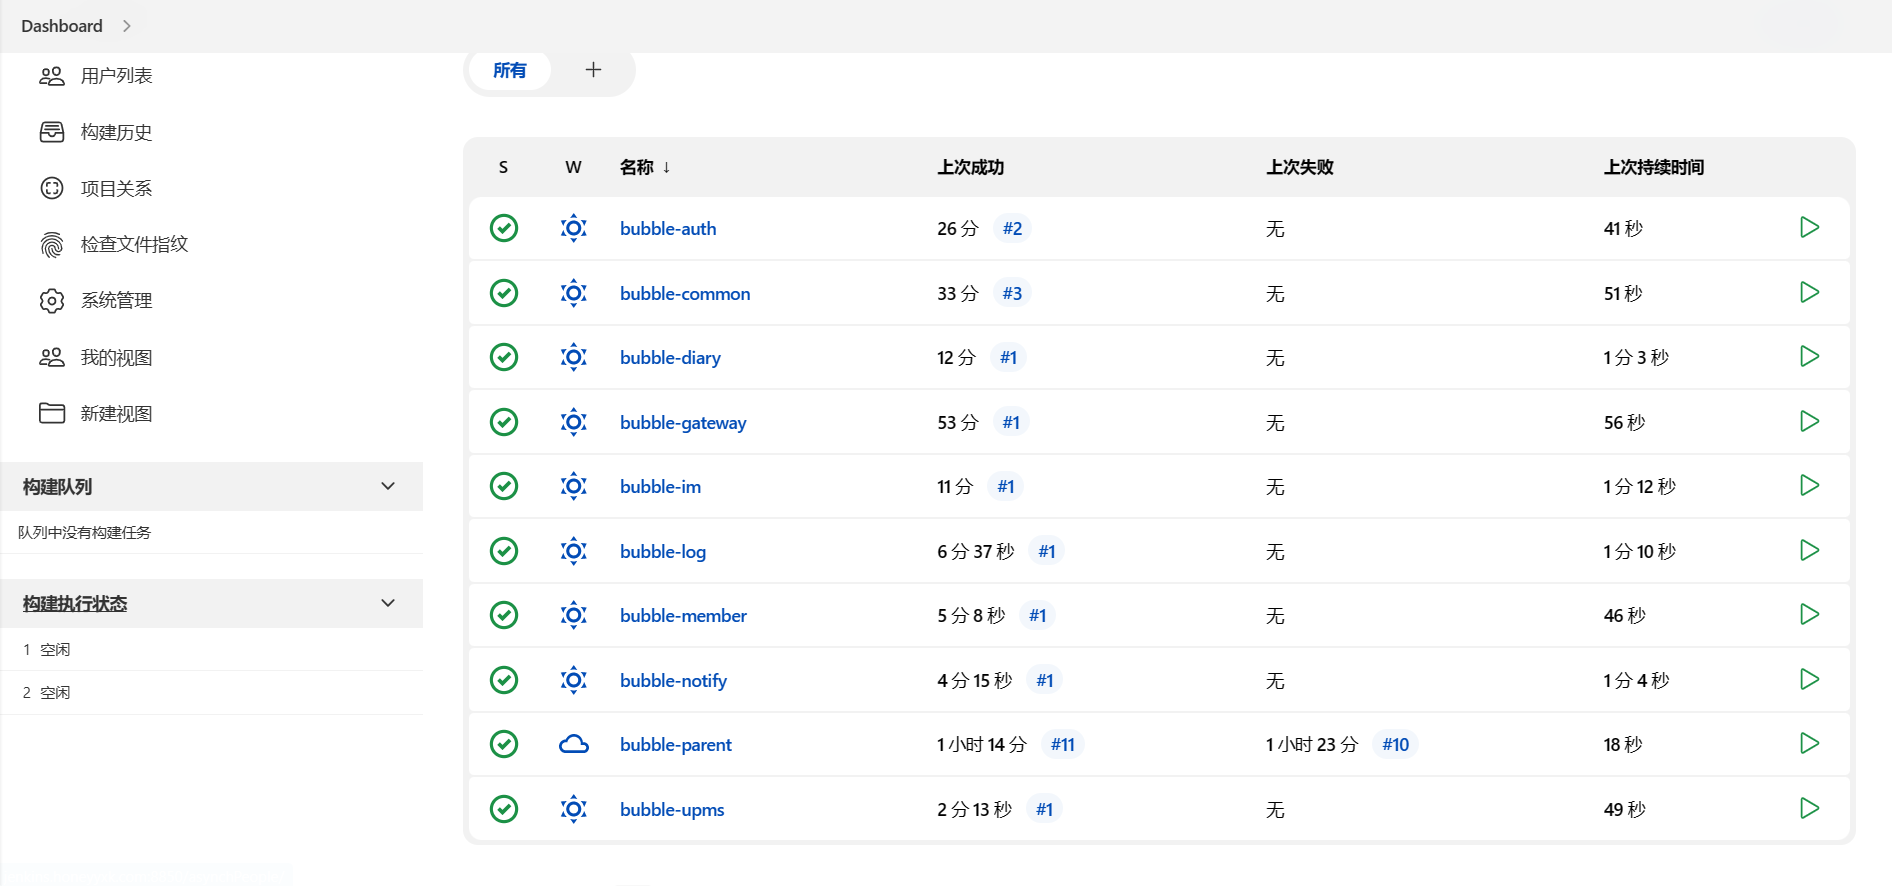
Task: Click the success status icon for bubble-auth
Action: (504, 228)
